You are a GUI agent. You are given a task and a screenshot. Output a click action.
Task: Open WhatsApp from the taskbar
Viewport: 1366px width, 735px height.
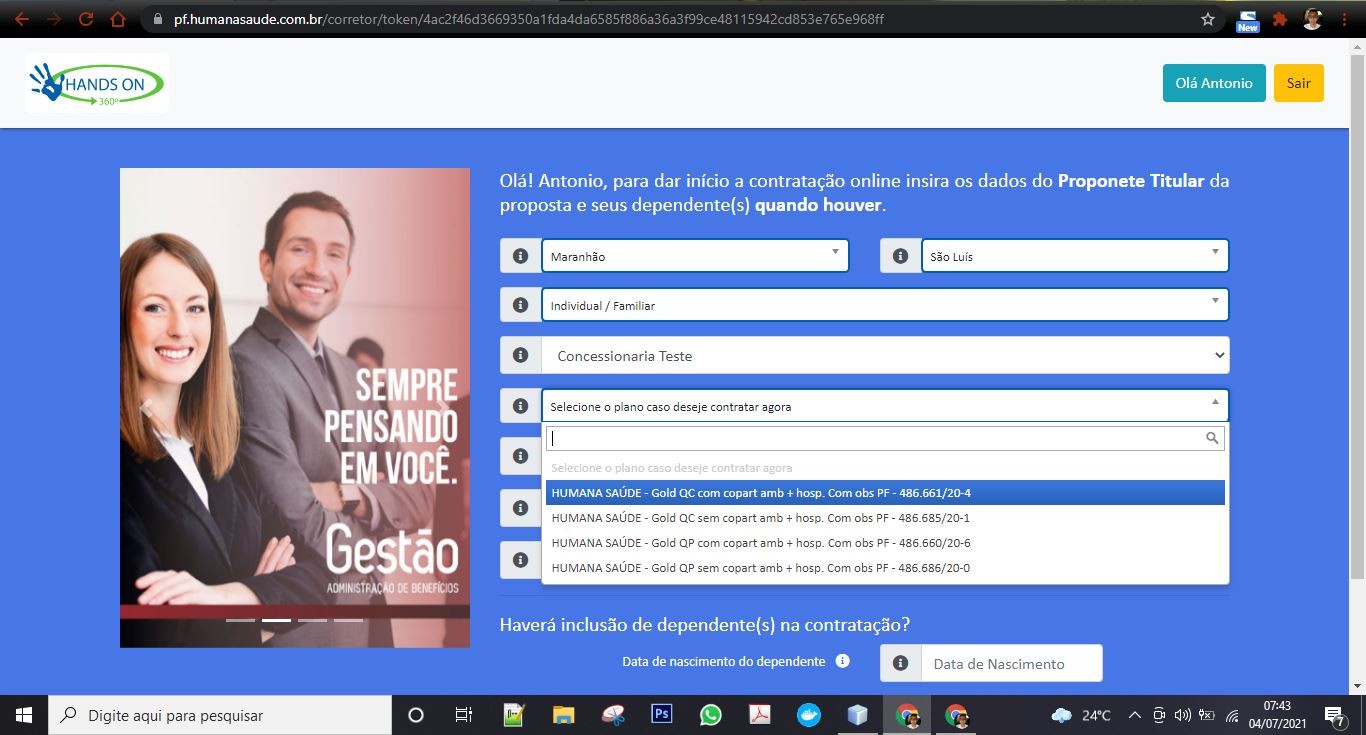click(x=710, y=715)
